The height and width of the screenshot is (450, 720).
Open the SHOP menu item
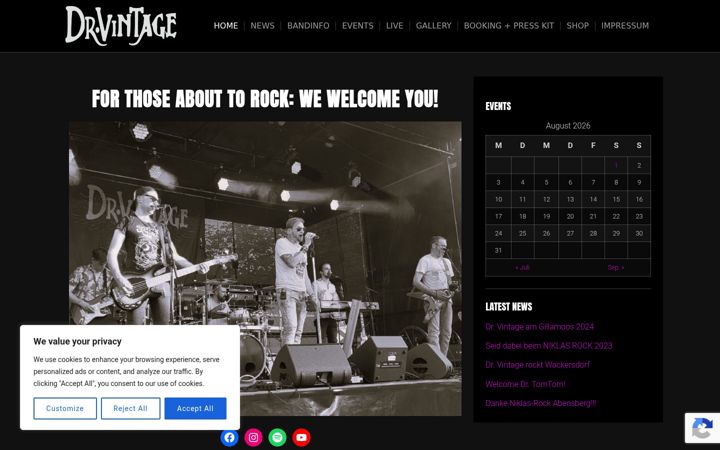(578, 26)
